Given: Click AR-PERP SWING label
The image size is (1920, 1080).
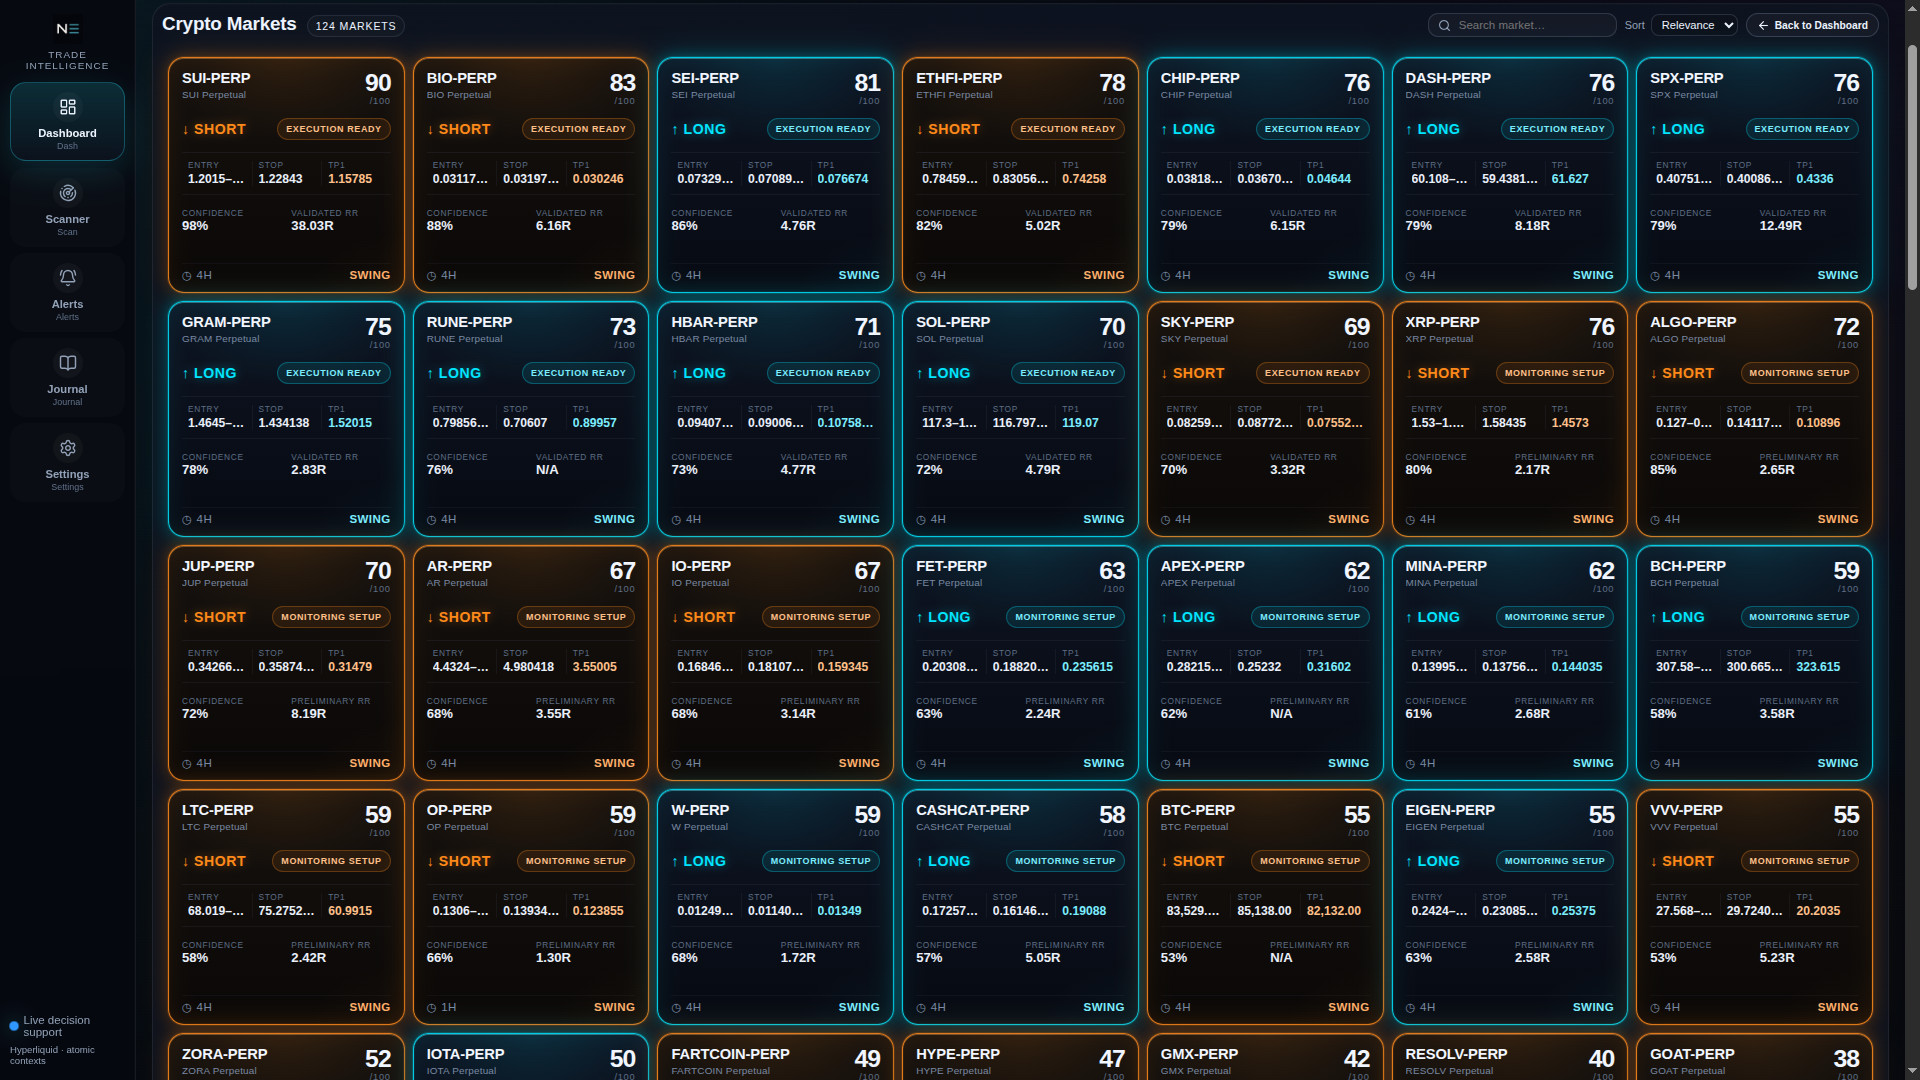Looking at the screenshot, I should pos(614,763).
